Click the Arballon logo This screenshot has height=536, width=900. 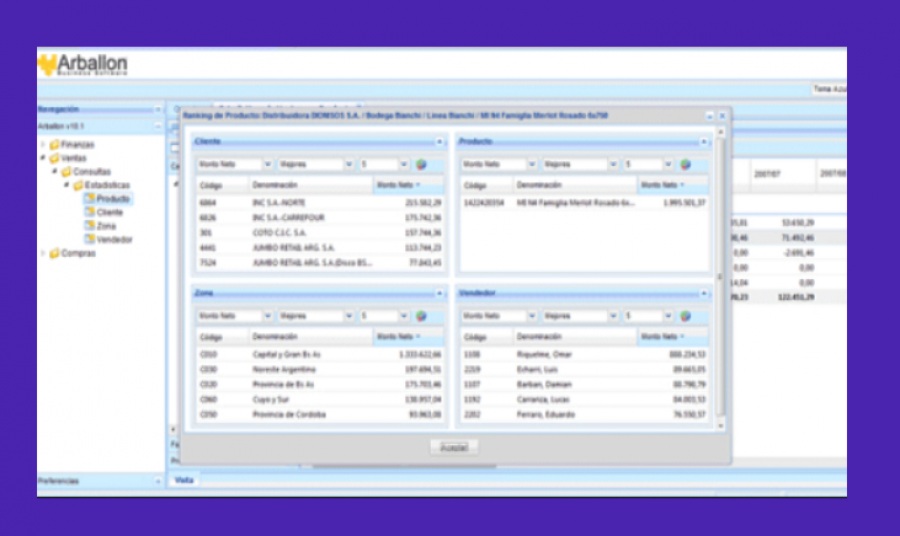click(83, 65)
